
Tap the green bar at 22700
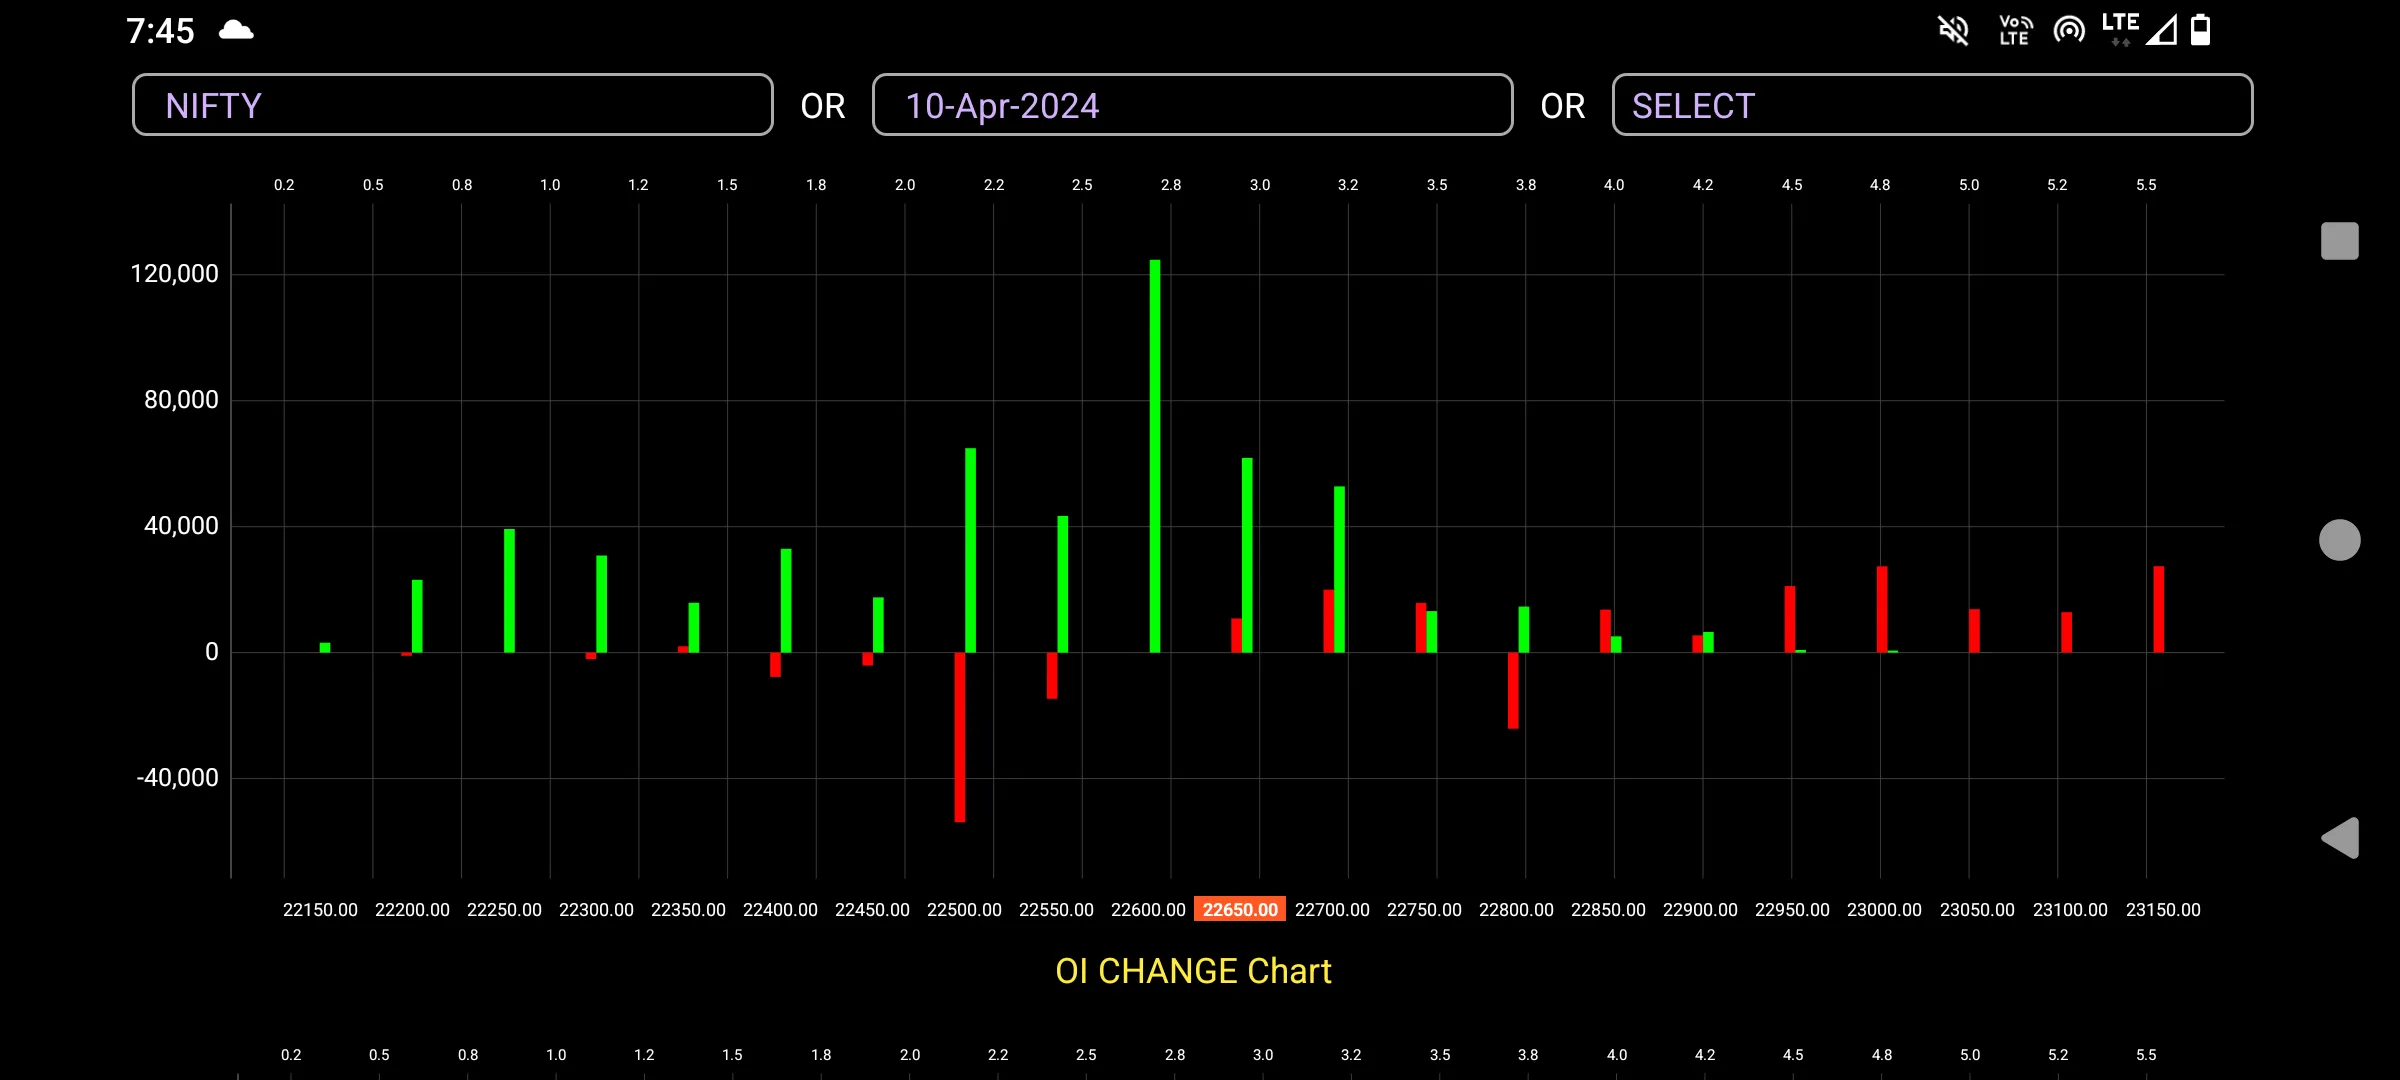[1339, 569]
